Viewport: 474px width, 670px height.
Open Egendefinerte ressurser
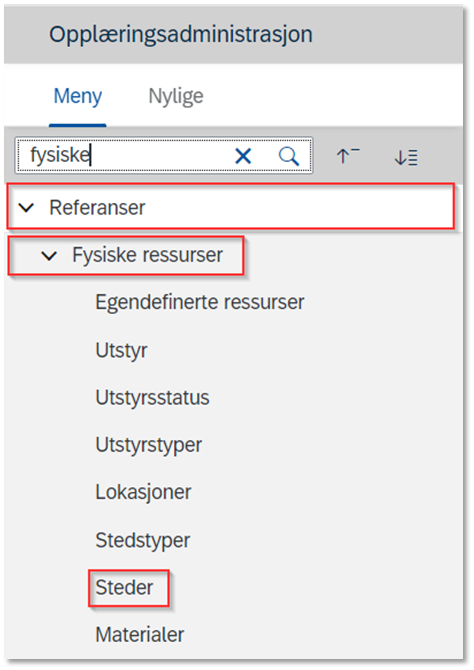click(200, 303)
